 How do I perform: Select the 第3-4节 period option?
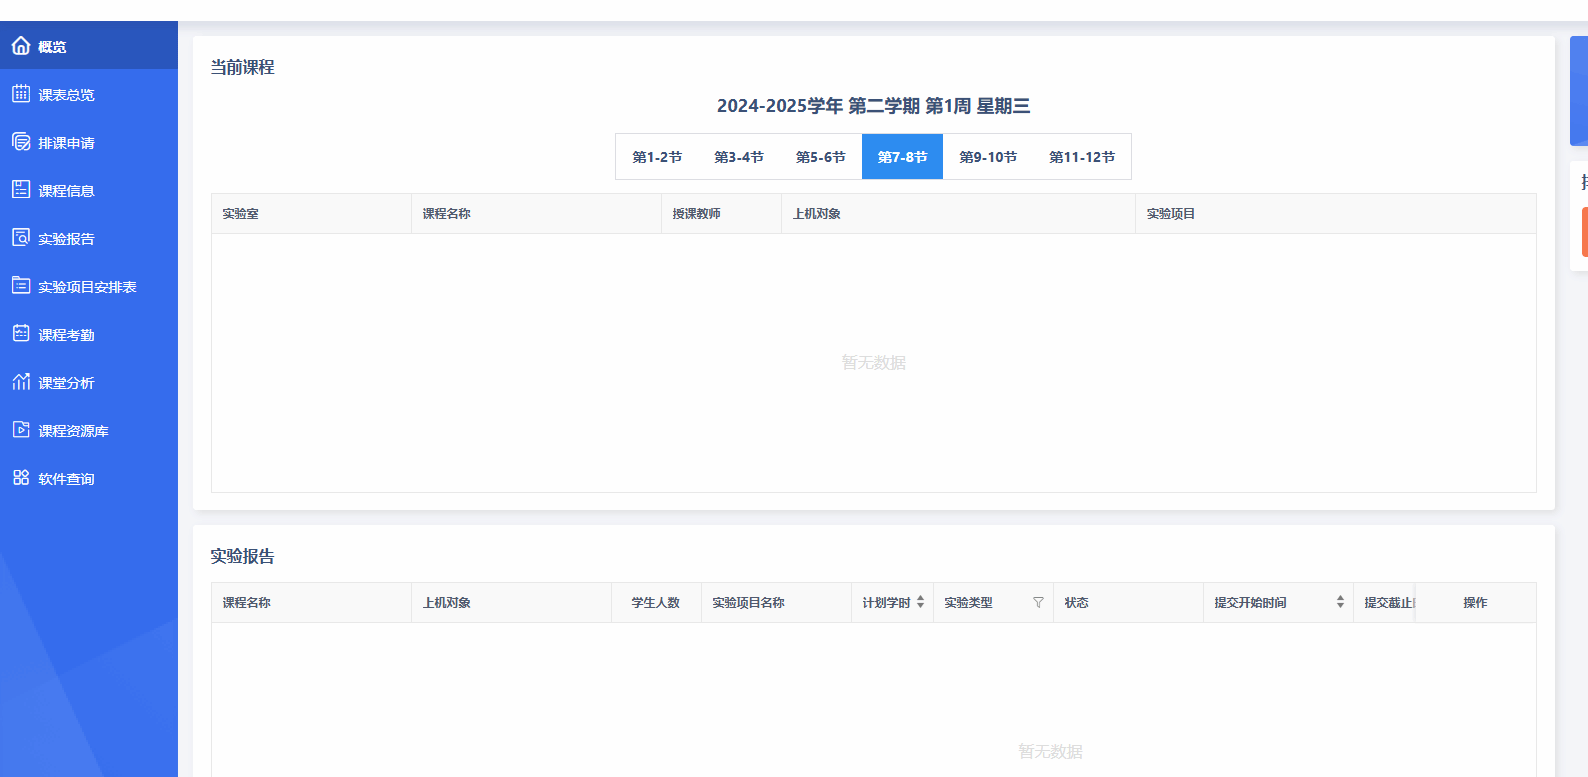[x=739, y=157]
